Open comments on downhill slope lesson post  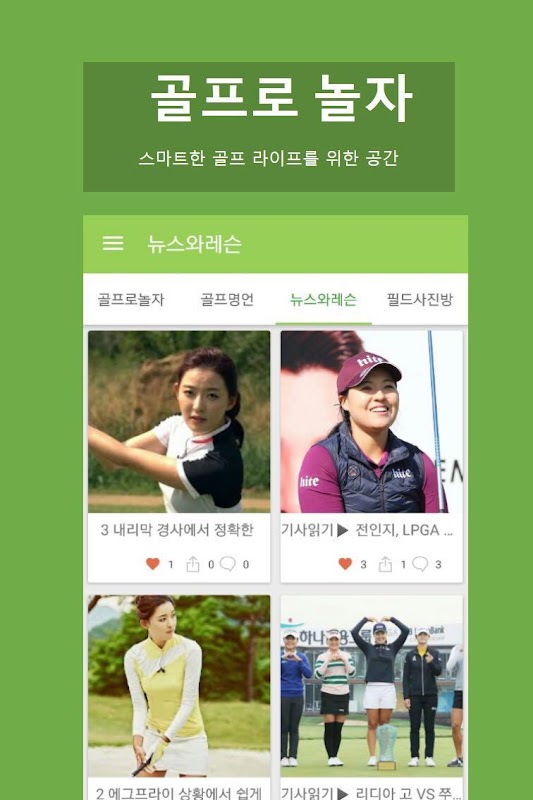227,564
